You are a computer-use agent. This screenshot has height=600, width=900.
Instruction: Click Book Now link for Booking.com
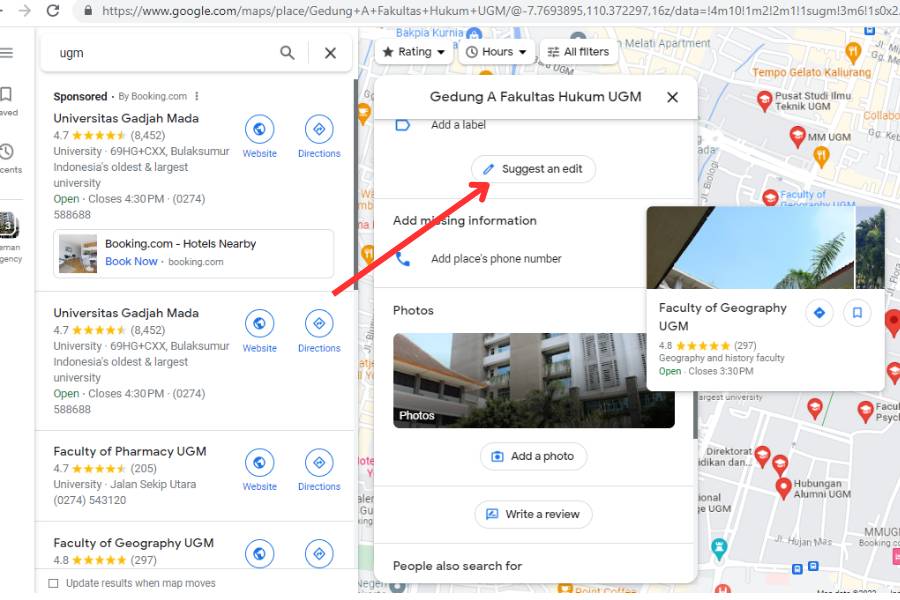(131, 261)
